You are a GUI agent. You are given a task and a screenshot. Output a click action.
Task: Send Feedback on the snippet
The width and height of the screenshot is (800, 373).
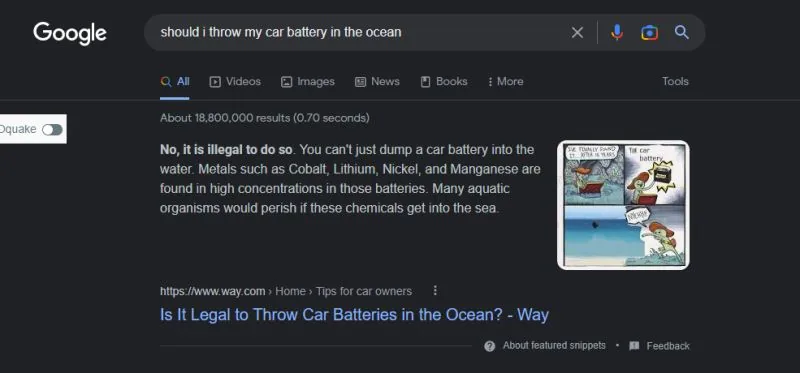[x=668, y=346]
